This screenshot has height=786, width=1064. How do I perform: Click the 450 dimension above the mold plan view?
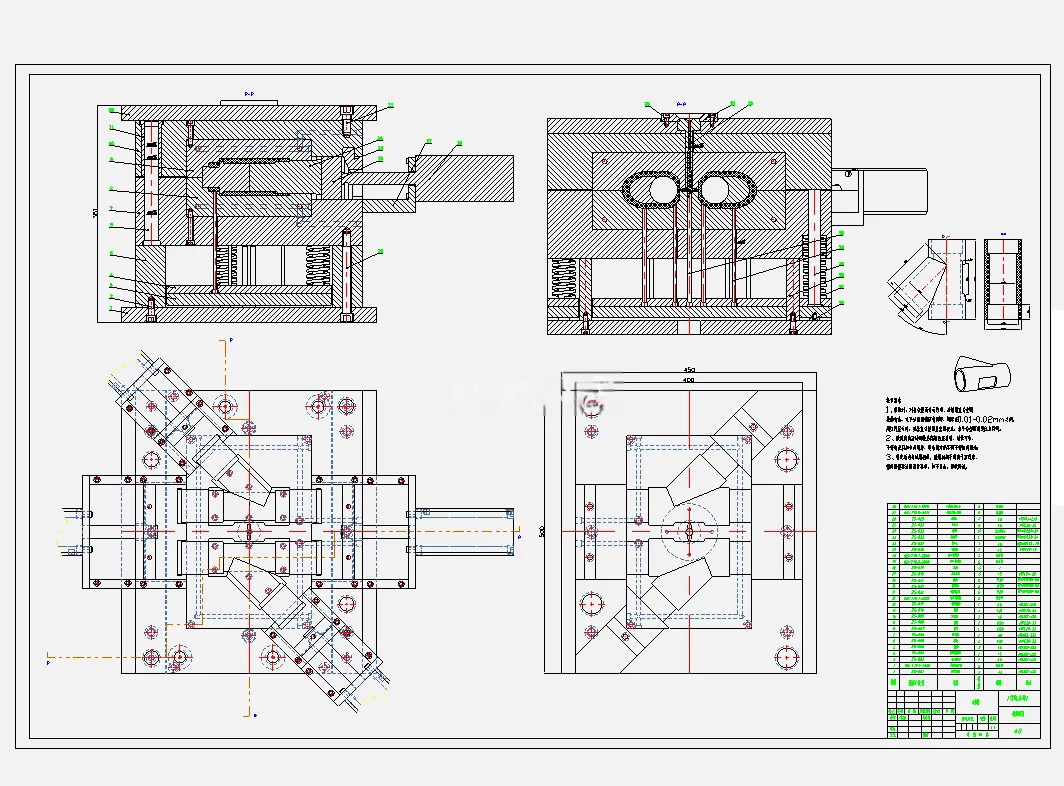click(689, 370)
